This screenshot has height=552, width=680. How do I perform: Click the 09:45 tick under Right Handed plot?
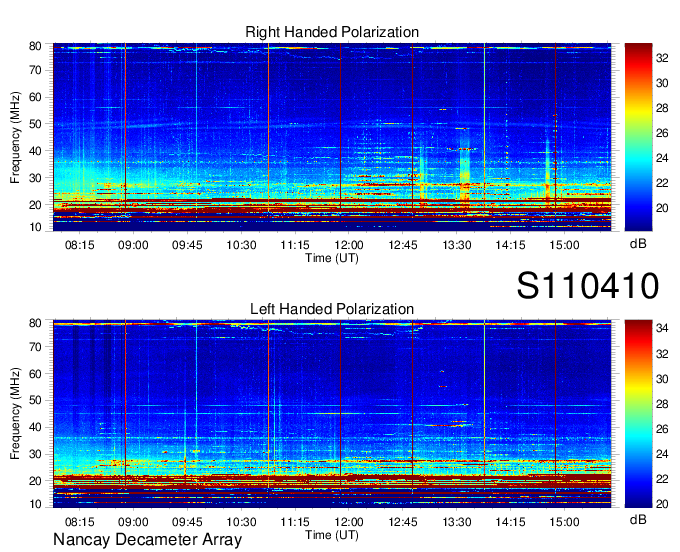(187, 245)
